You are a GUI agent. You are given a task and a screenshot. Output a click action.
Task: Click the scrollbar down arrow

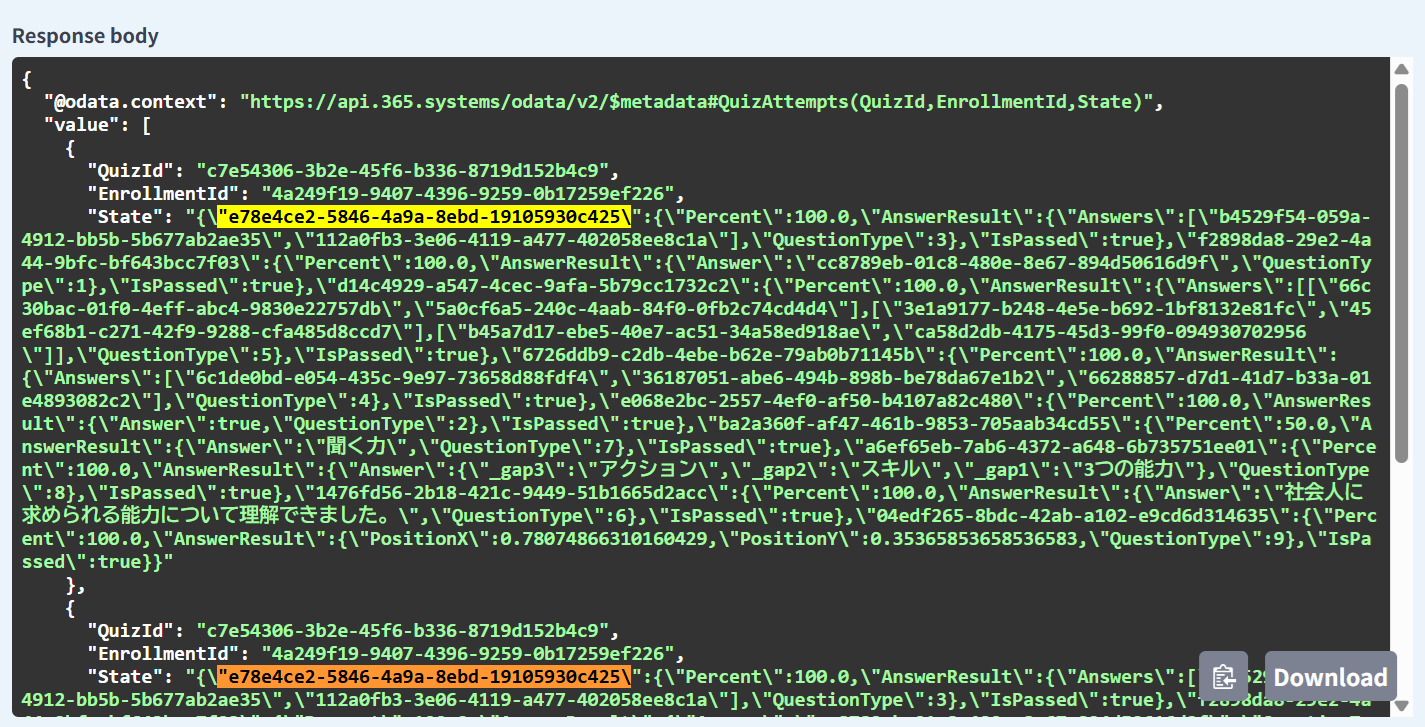click(x=1402, y=707)
